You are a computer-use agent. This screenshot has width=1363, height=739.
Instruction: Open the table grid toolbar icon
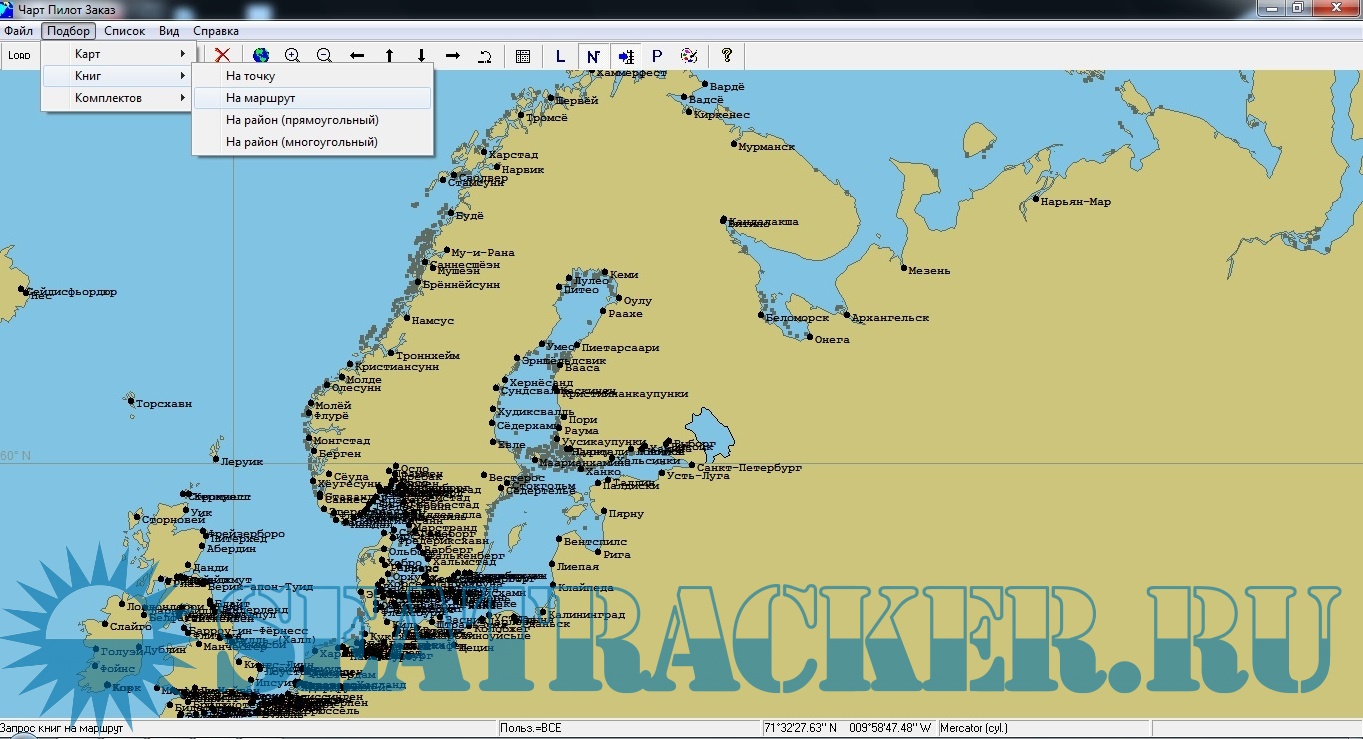click(523, 56)
